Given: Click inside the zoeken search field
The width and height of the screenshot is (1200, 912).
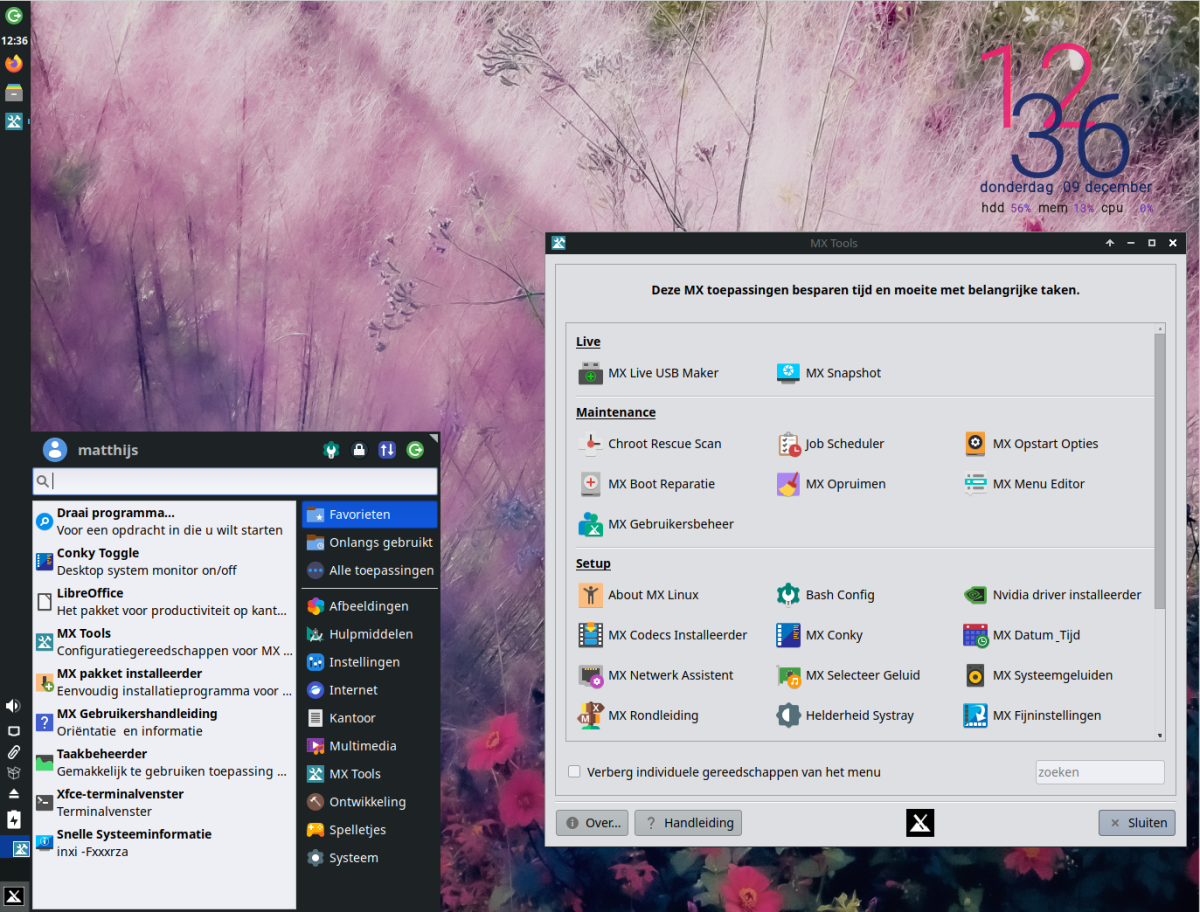Looking at the screenshot, I should 1098,771.
